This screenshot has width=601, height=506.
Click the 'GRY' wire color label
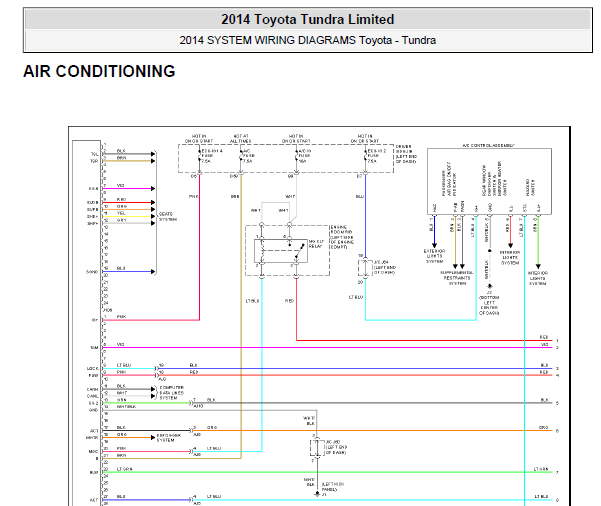click(x=122, y=220)
